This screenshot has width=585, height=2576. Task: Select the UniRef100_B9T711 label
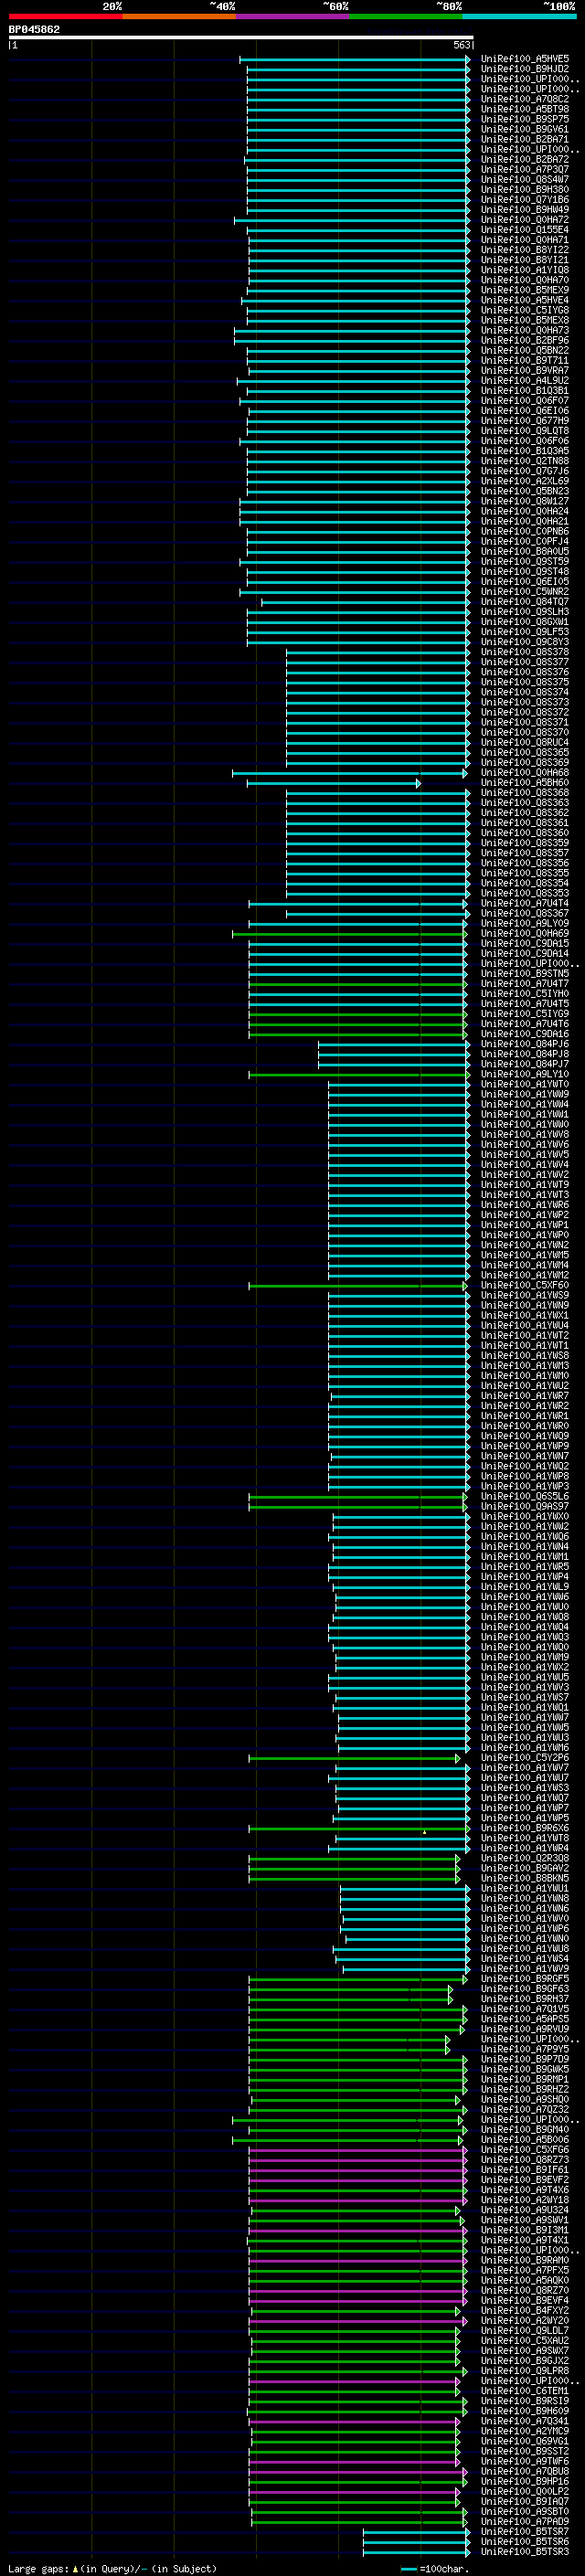524,360
